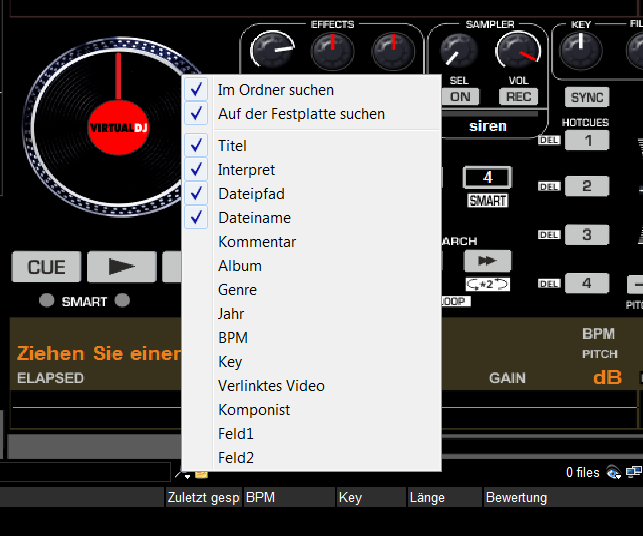Click the yellow folder icon by search
643x536 pixels.
(x=201, y=475)
